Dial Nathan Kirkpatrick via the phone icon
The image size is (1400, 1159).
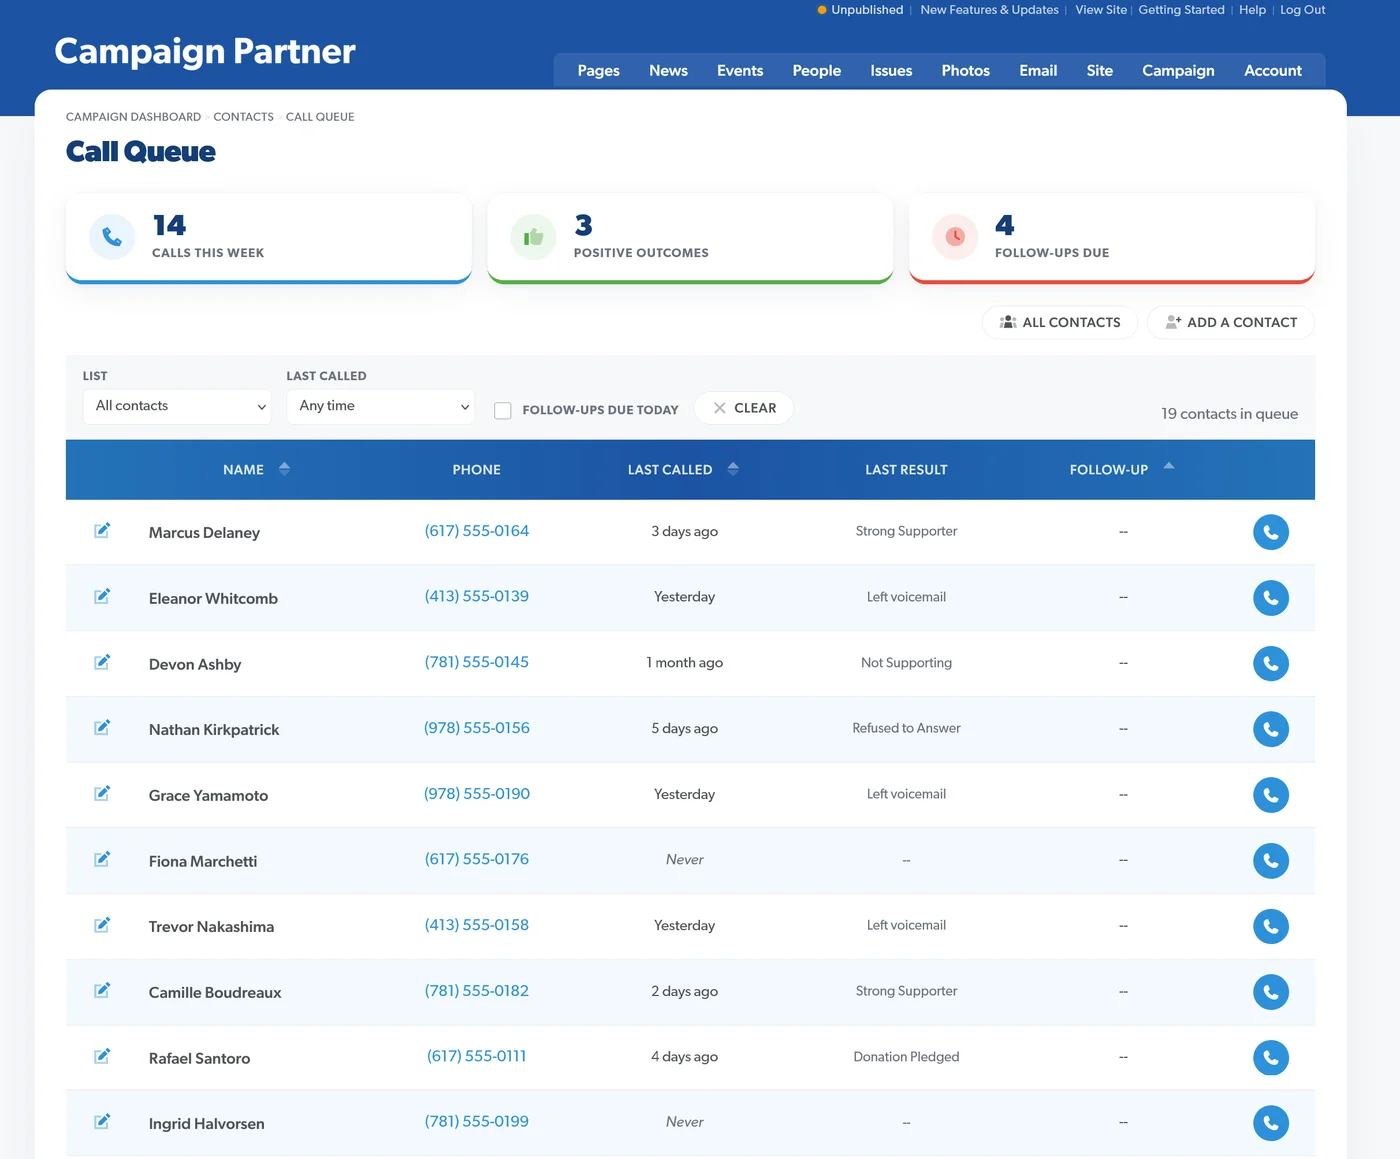[1270, 729]
